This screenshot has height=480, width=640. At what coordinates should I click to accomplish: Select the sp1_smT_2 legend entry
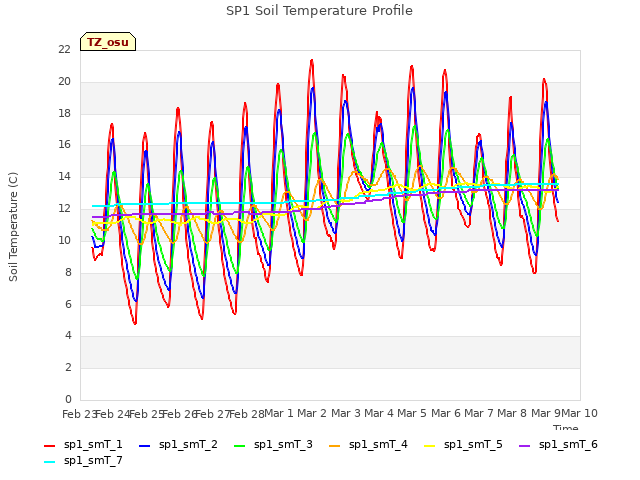coord(178,444)
